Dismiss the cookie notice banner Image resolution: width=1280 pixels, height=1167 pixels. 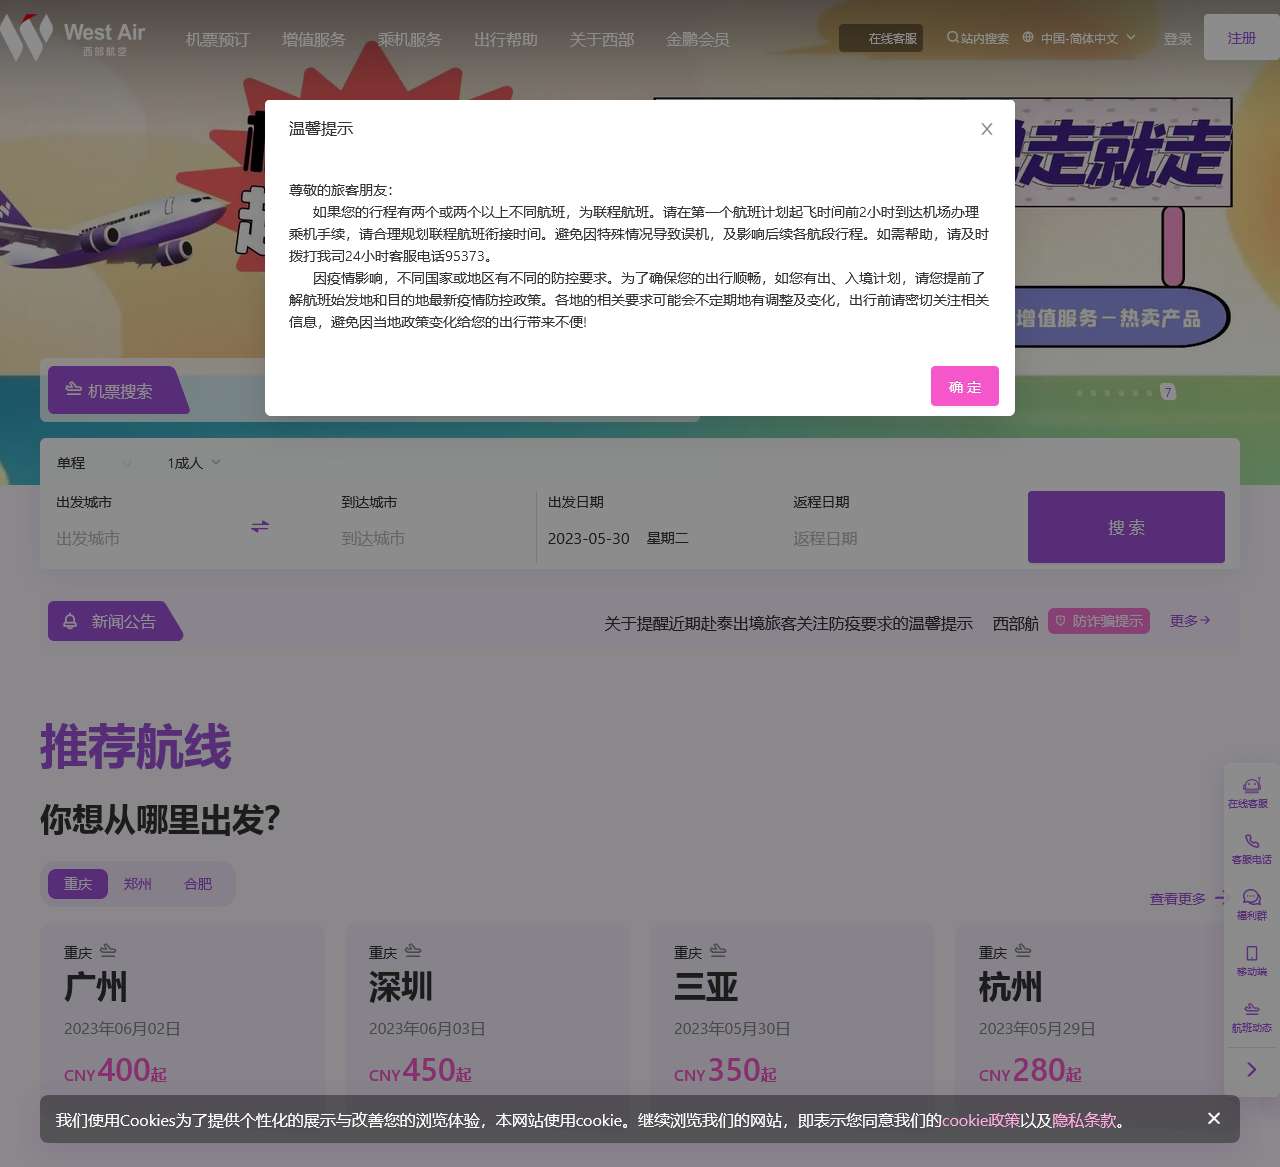point(1213,1118)
